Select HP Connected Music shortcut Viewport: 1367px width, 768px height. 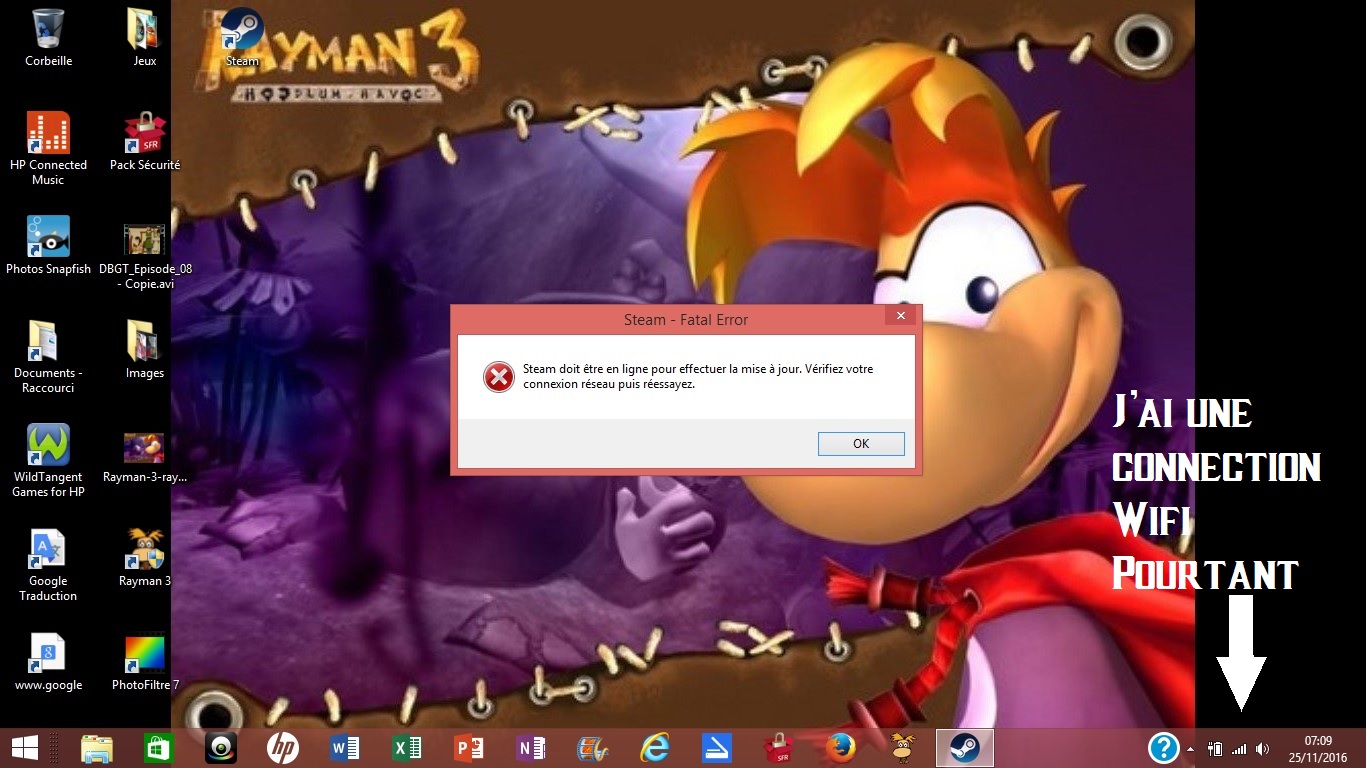coord(48,148)
